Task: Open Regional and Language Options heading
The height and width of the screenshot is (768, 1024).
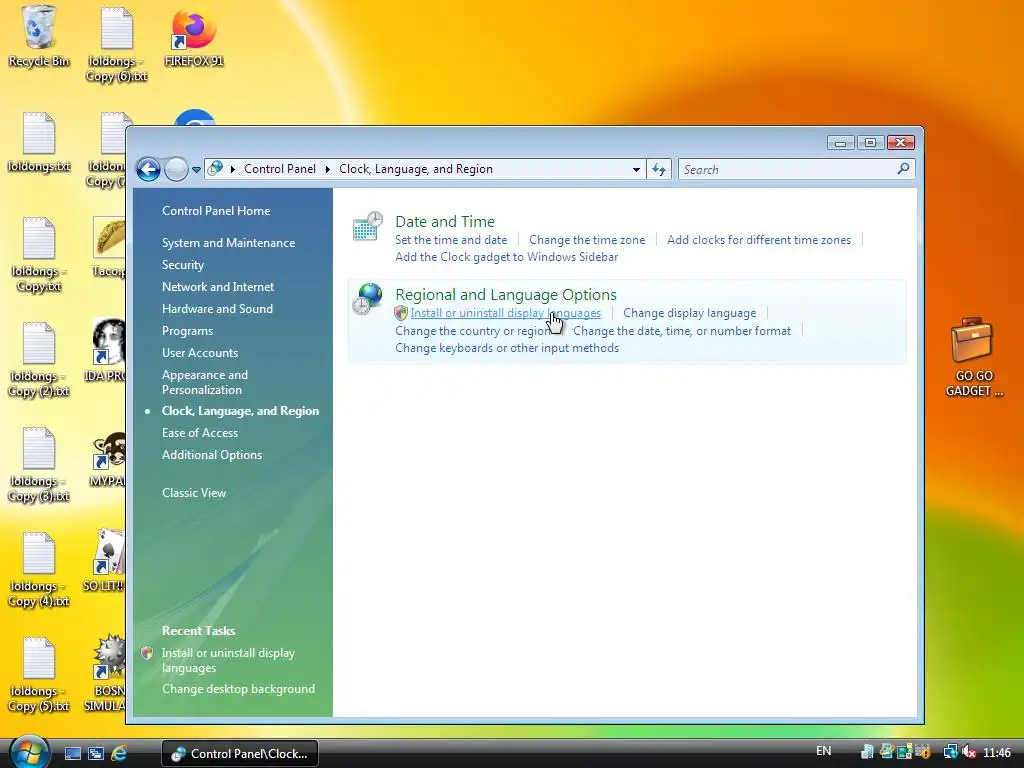Action: point(505,295)
